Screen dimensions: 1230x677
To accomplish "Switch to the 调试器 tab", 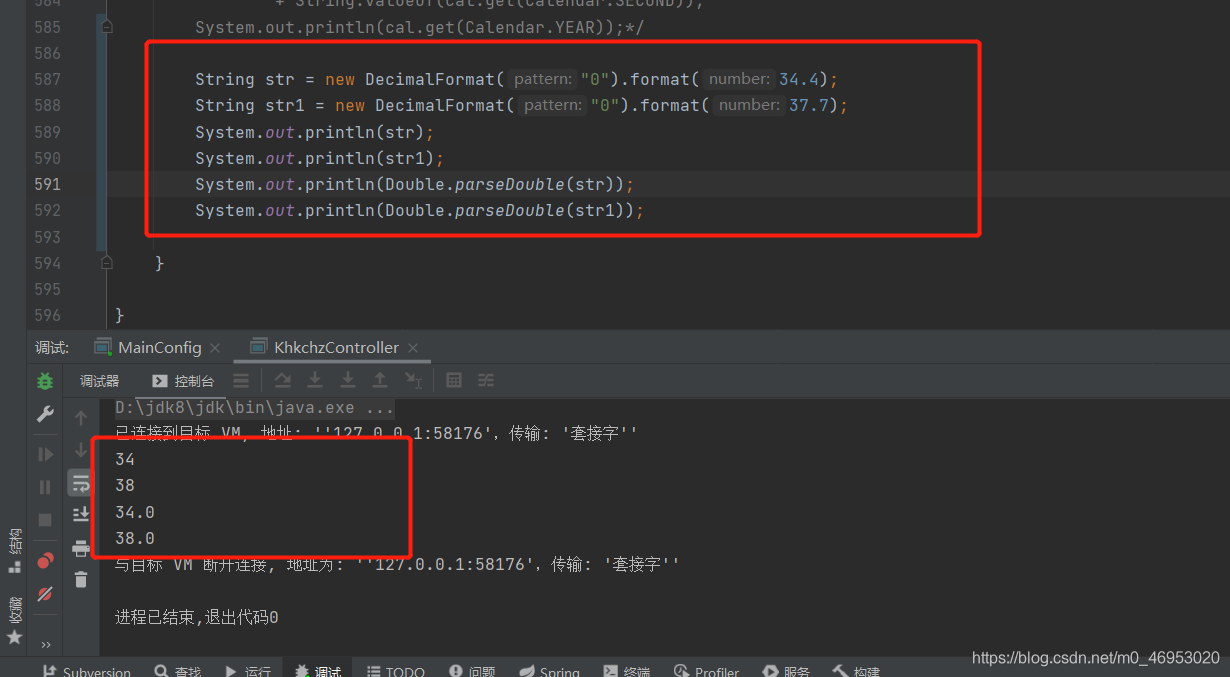I will coord(100,381).
